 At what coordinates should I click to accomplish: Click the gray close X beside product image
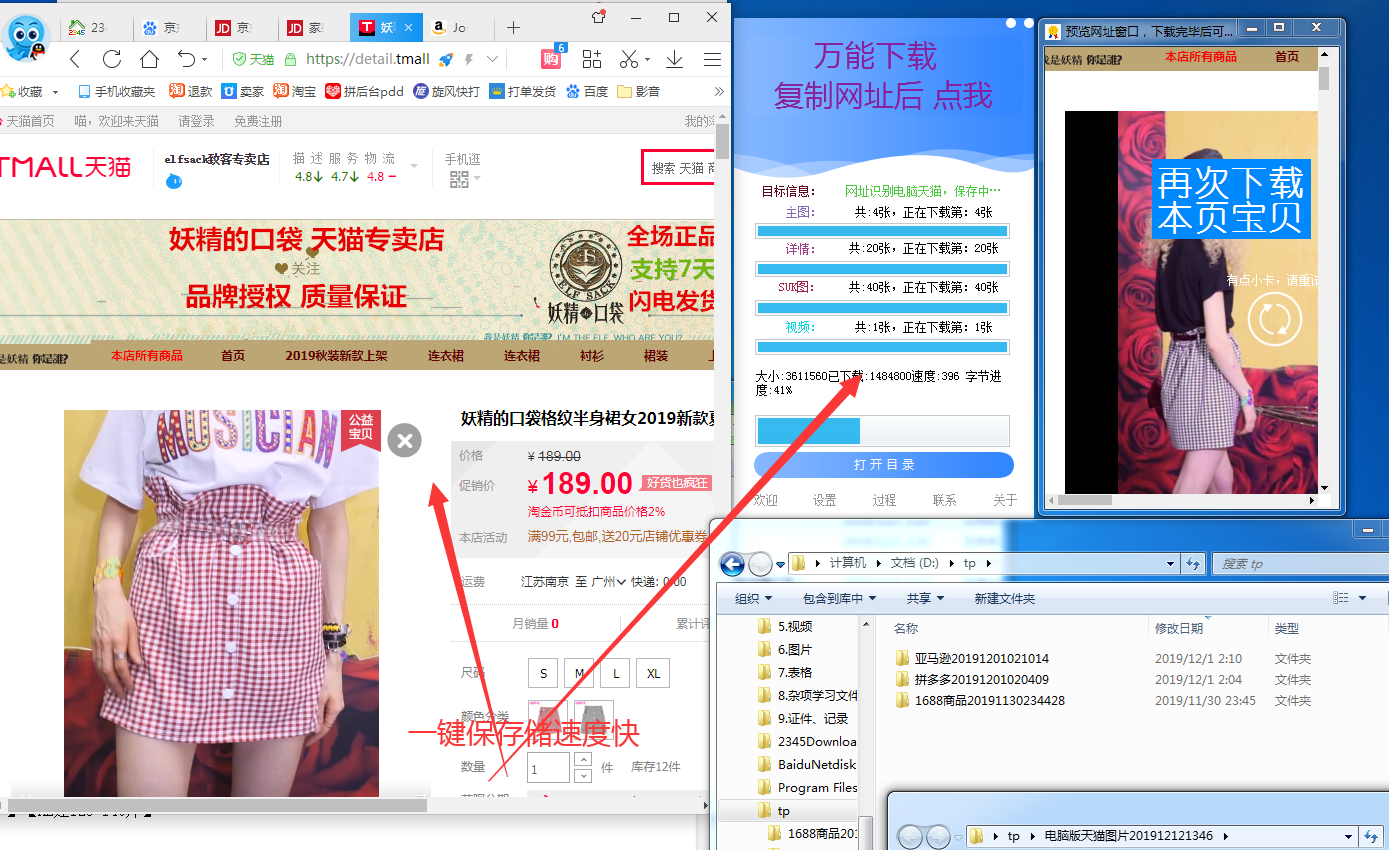pyautogui.click(x=404, y=440)
